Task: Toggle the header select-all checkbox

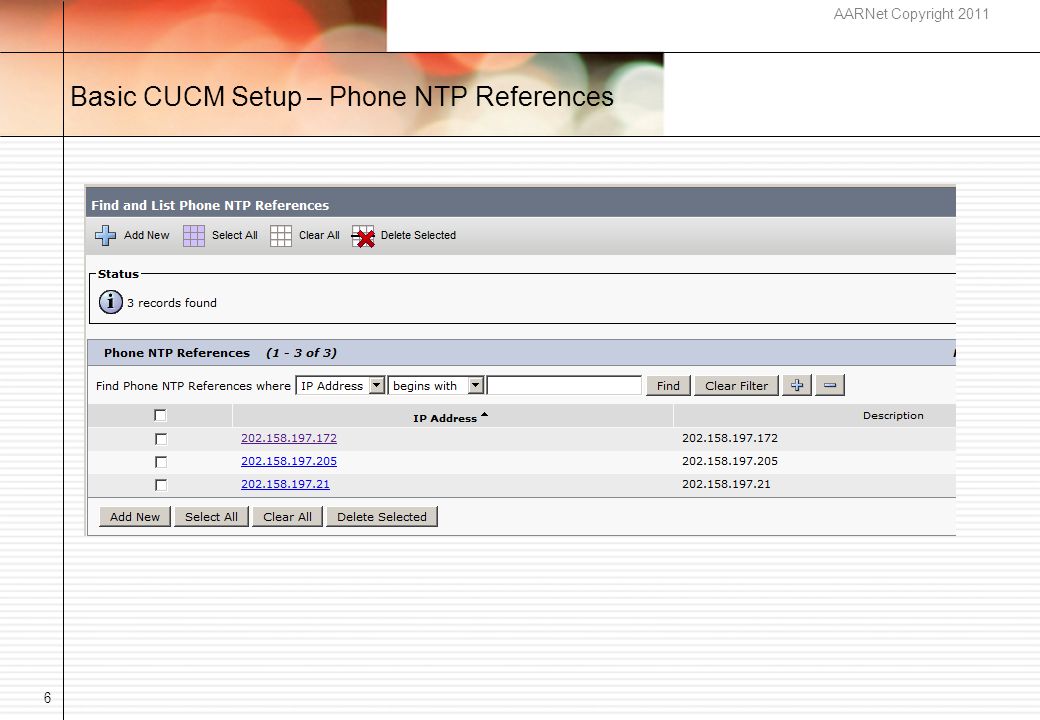Action: [160, 415]
